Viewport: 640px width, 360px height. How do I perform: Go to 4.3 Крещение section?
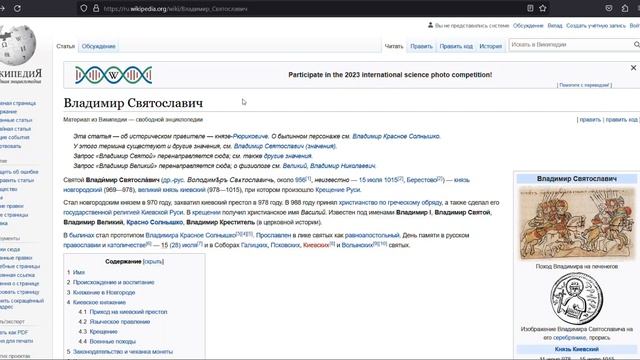point(103,332)
